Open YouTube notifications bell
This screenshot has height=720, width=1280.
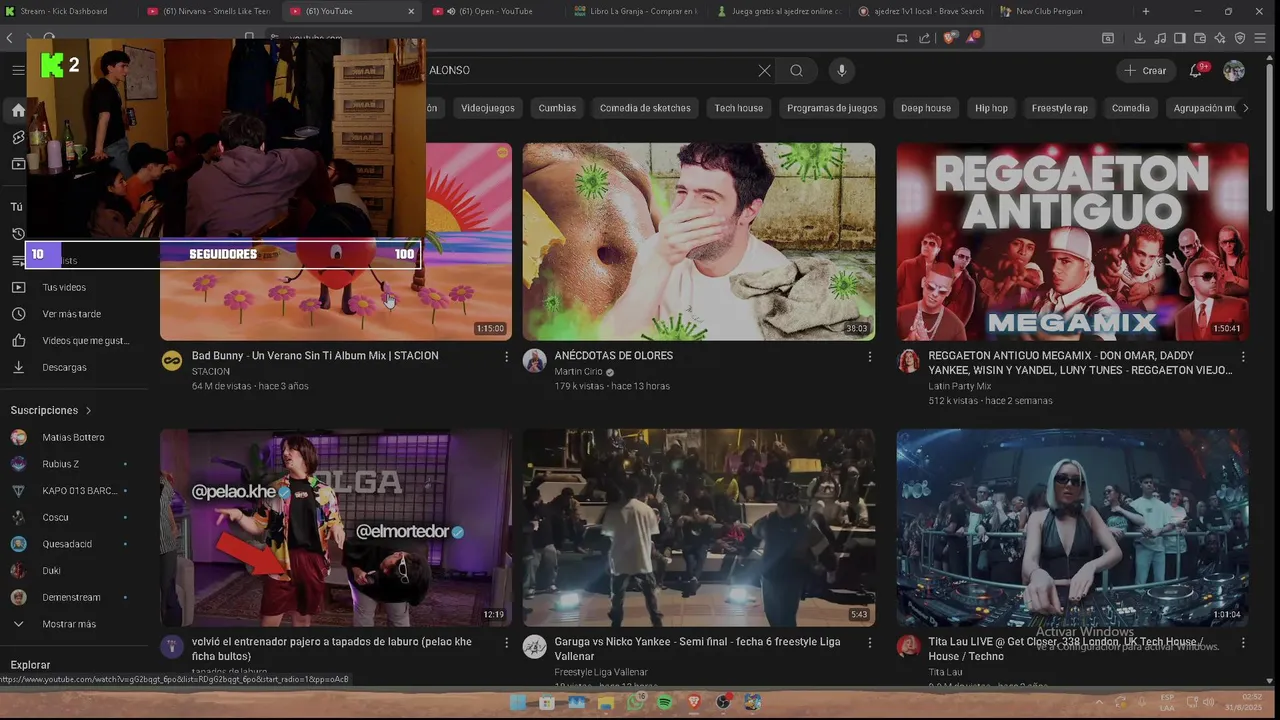tap(1196, 70)
